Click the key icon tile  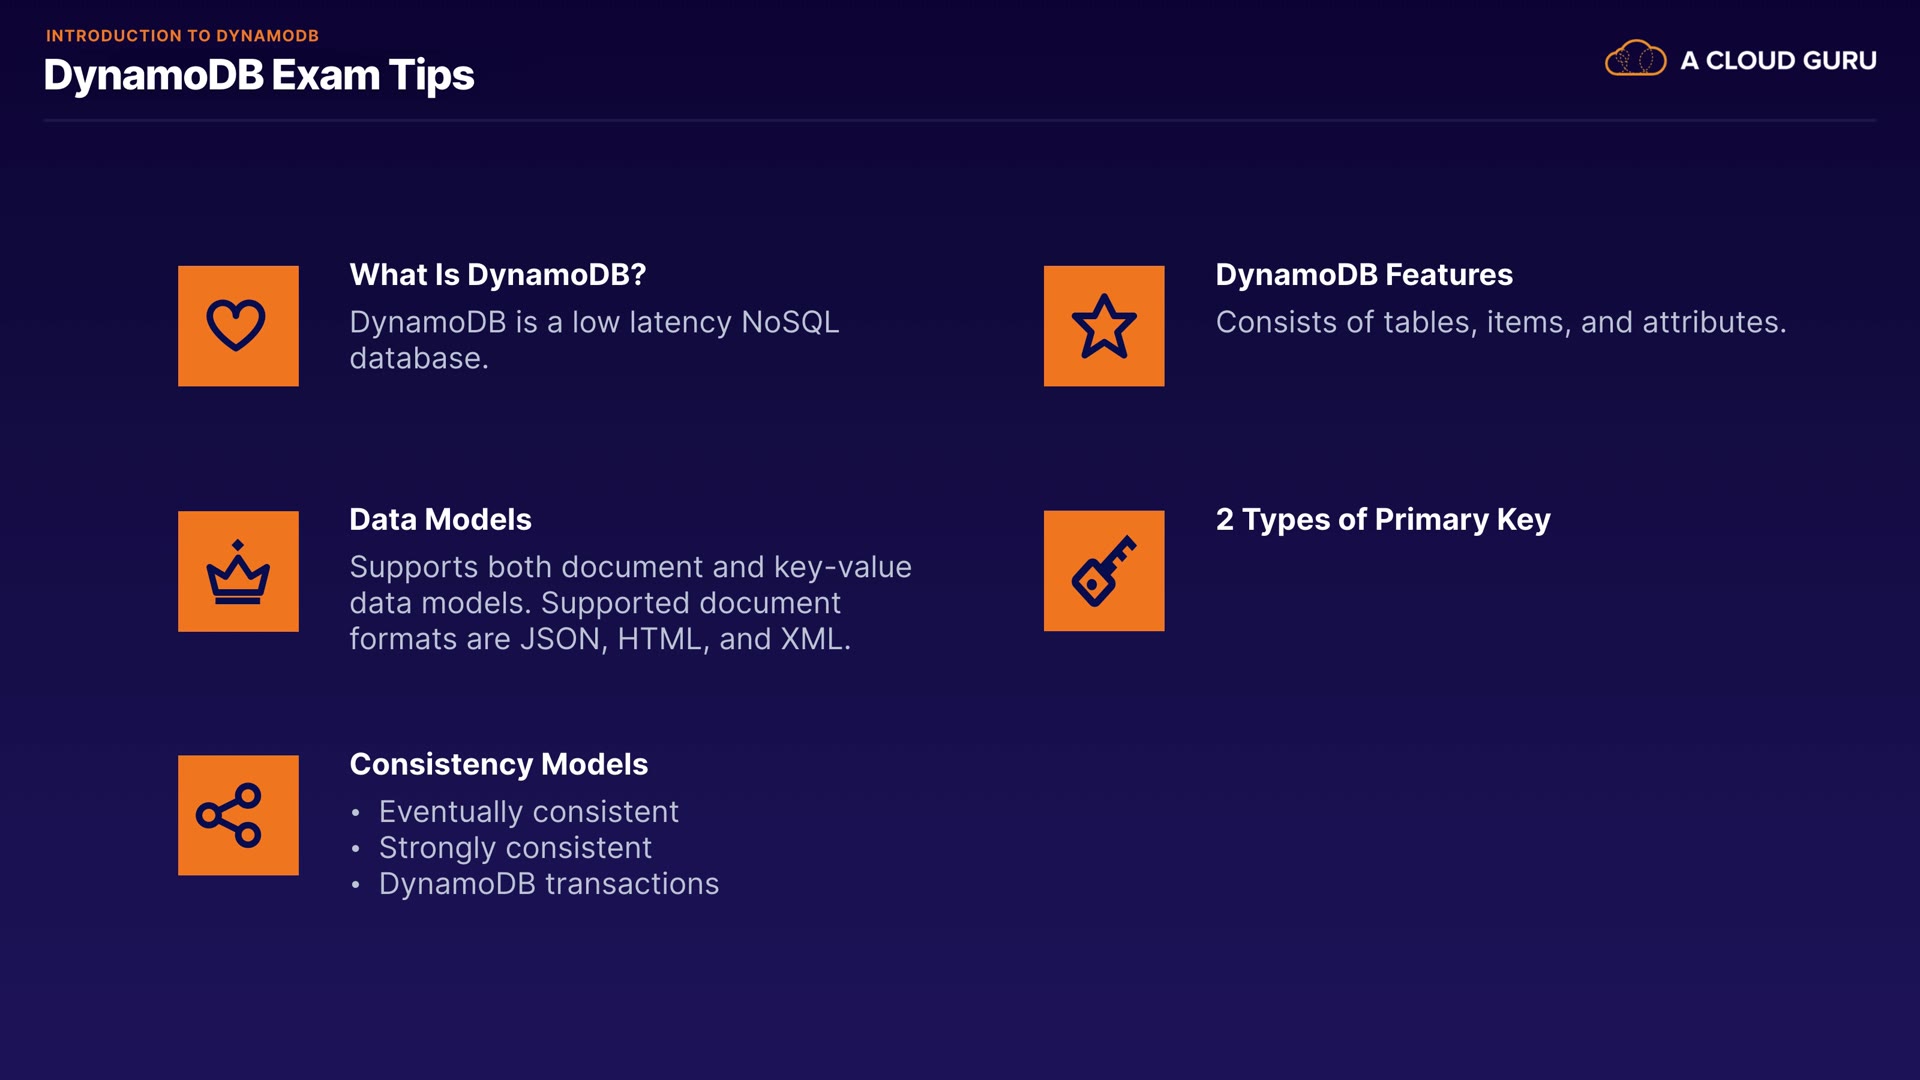click(x=1104, y=571)
